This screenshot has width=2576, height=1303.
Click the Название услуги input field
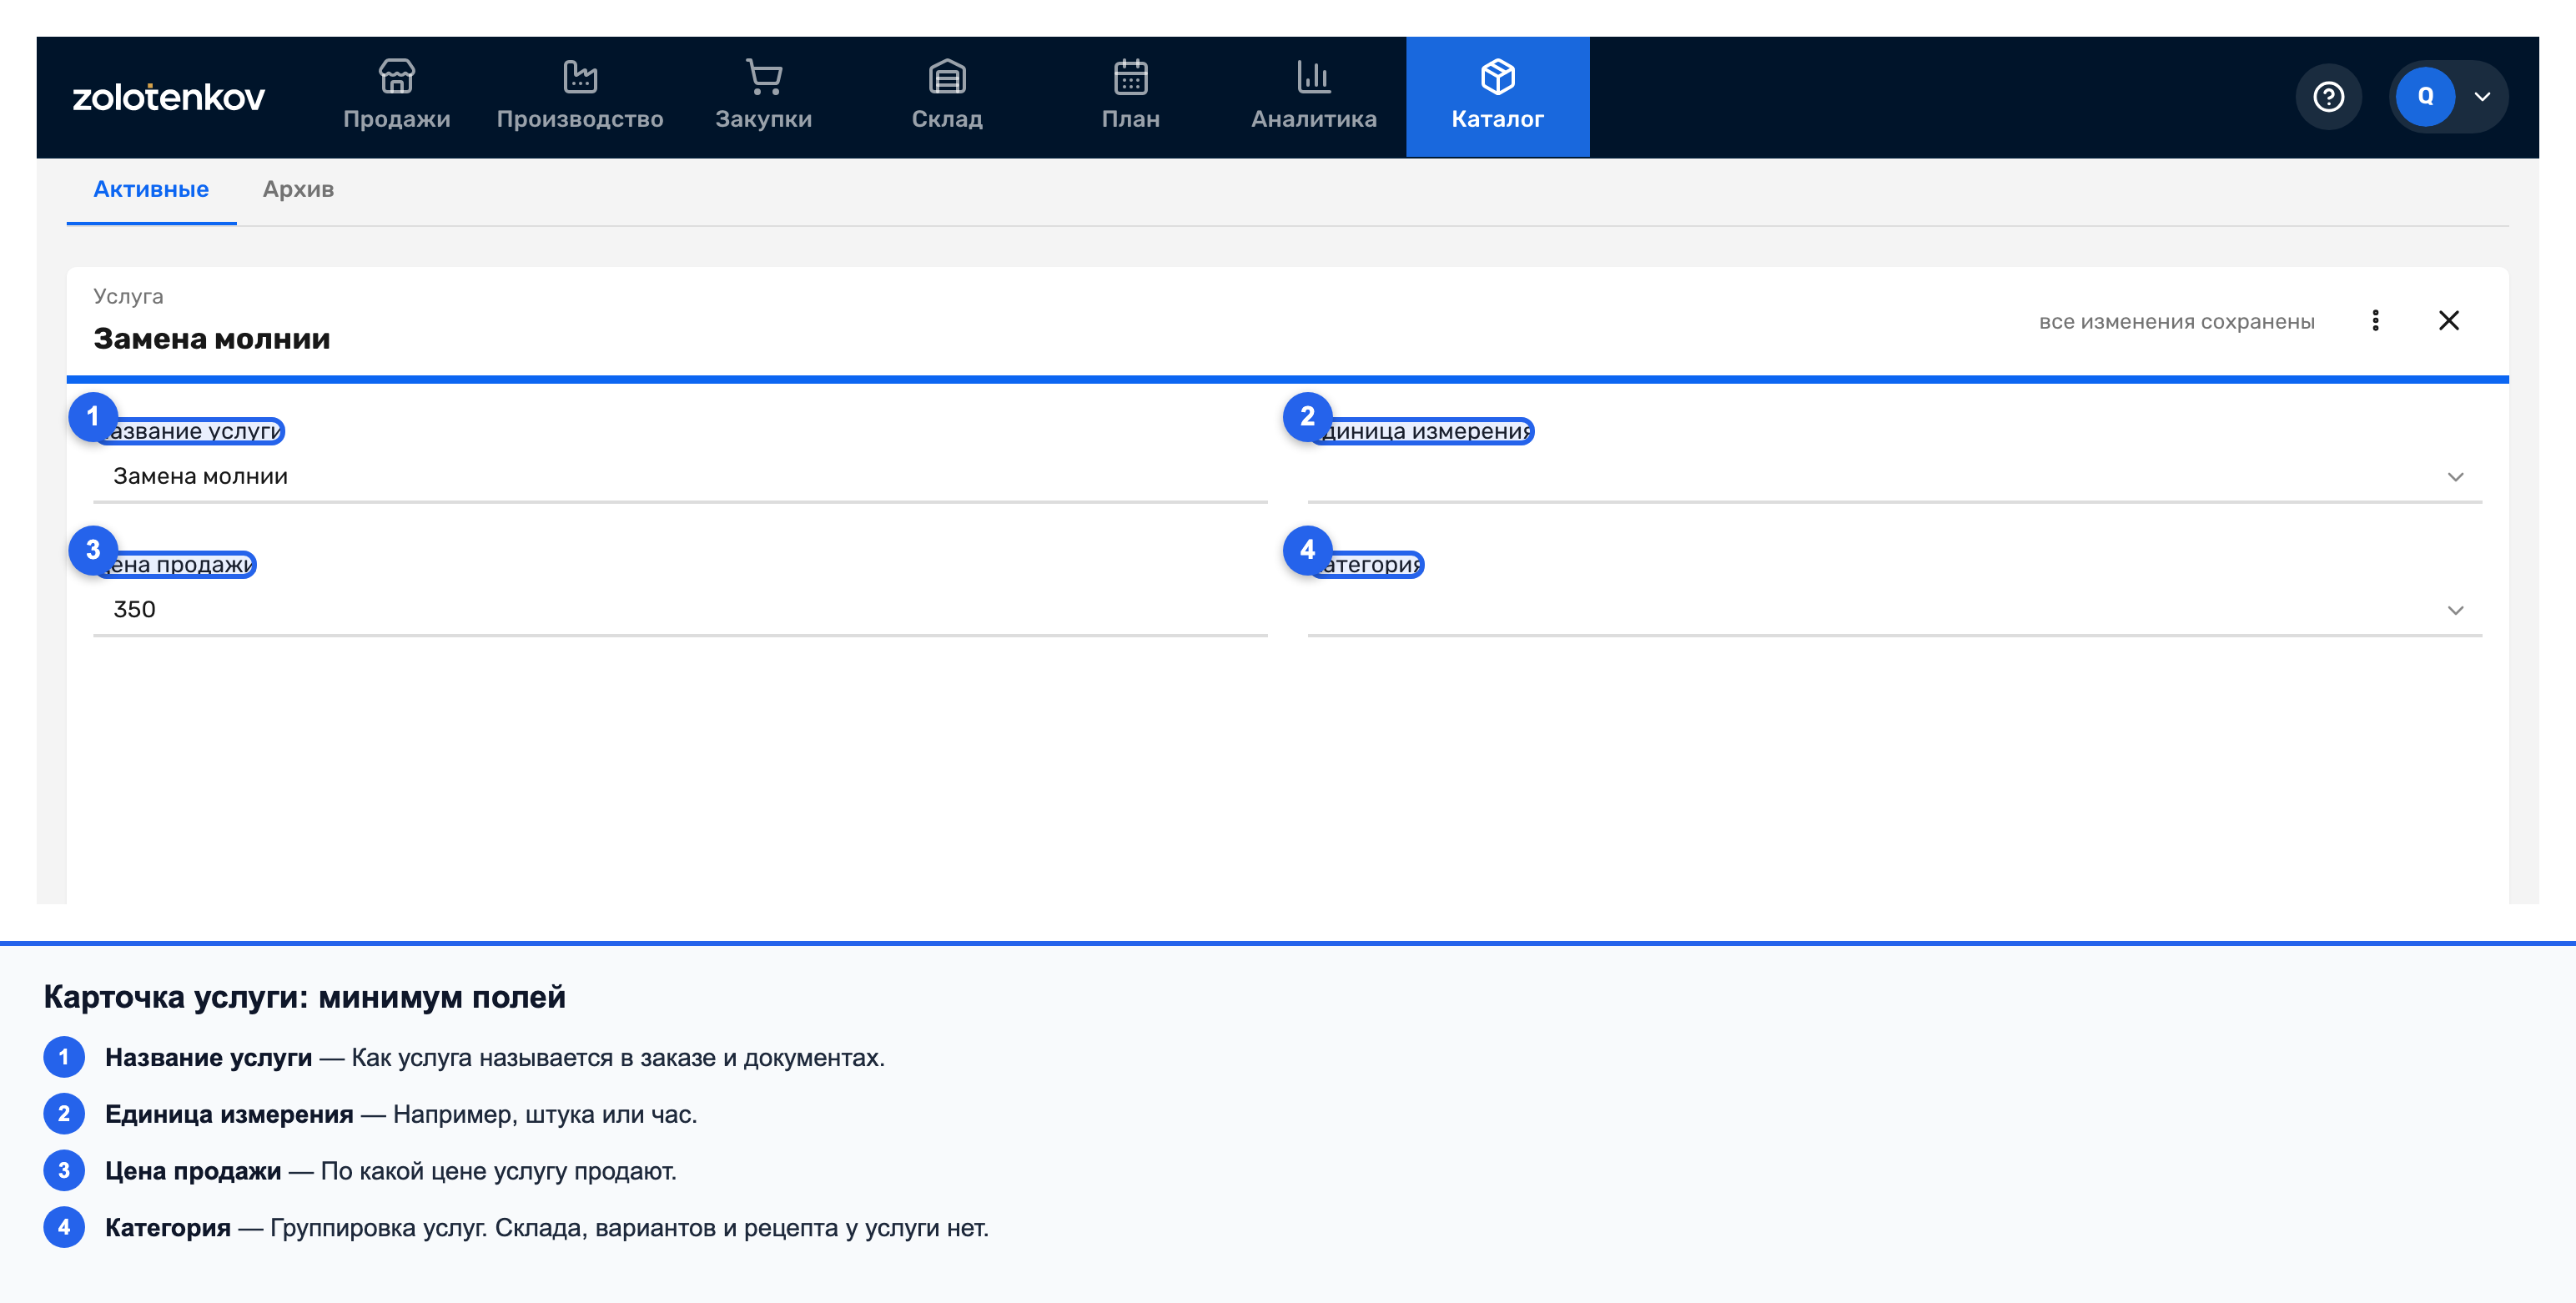click(680, 477)
